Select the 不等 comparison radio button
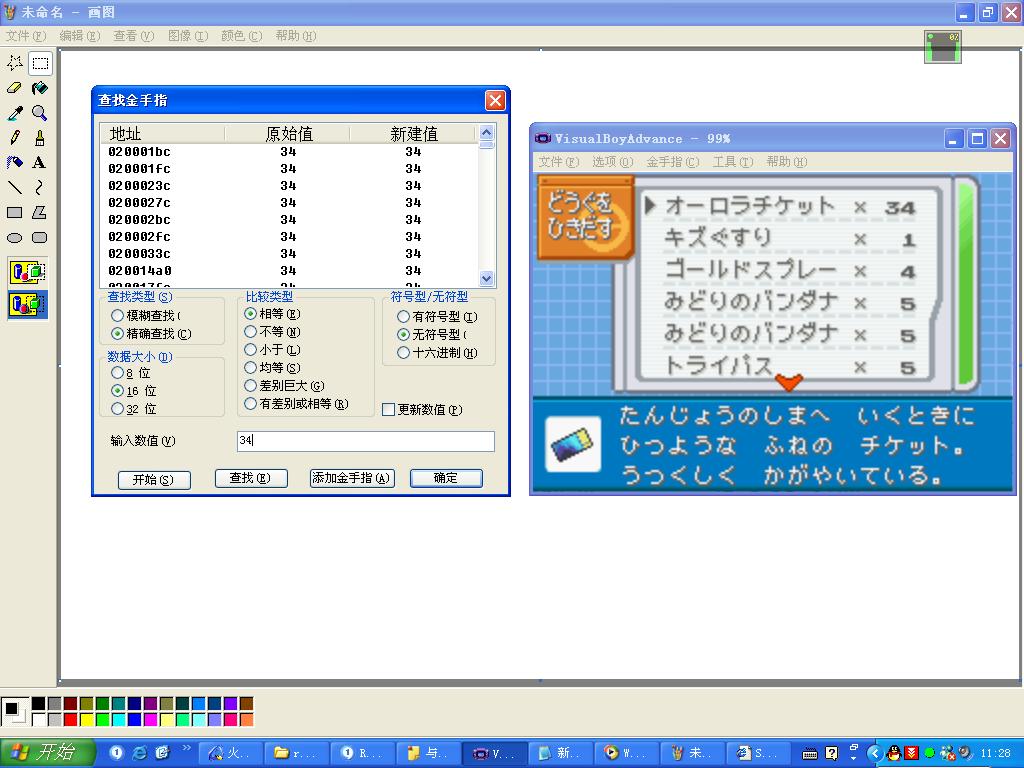1024x768 pixels. [x=251, y=332]
